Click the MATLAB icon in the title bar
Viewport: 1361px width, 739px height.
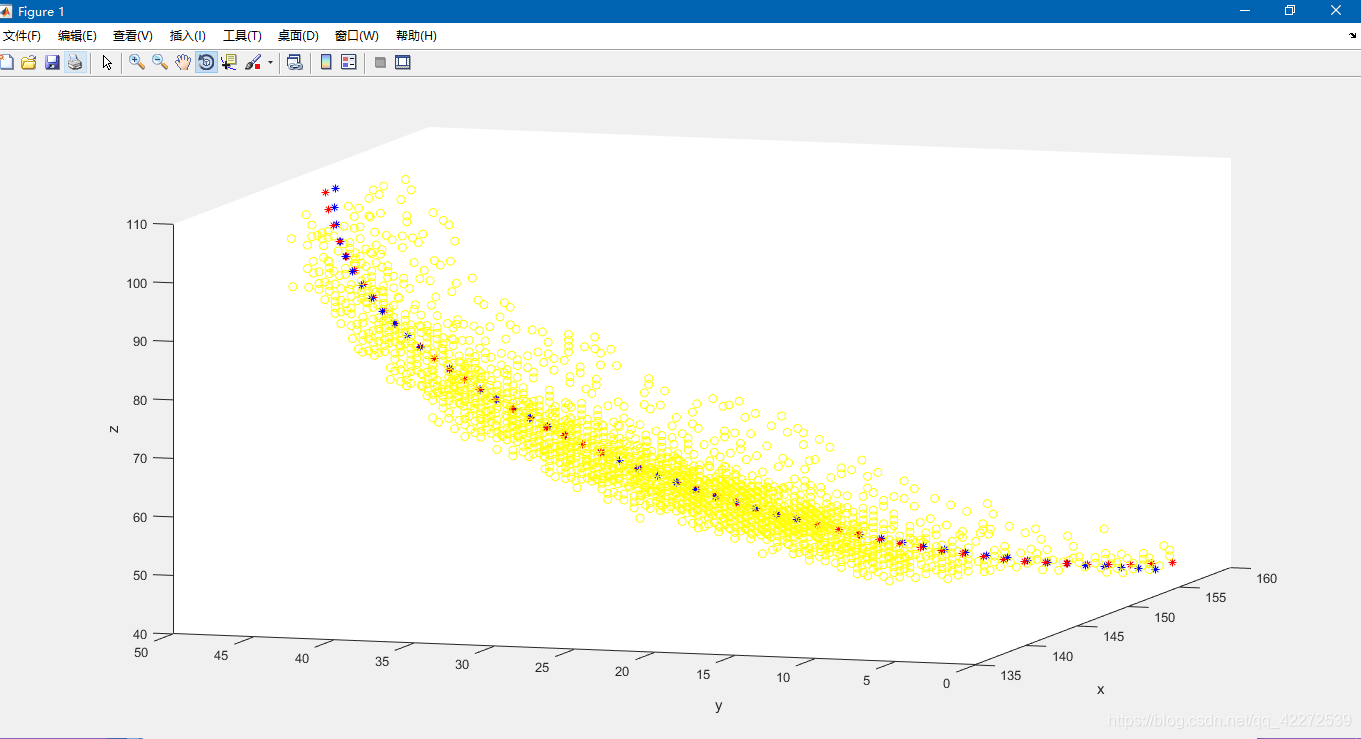tap(6, 11)
